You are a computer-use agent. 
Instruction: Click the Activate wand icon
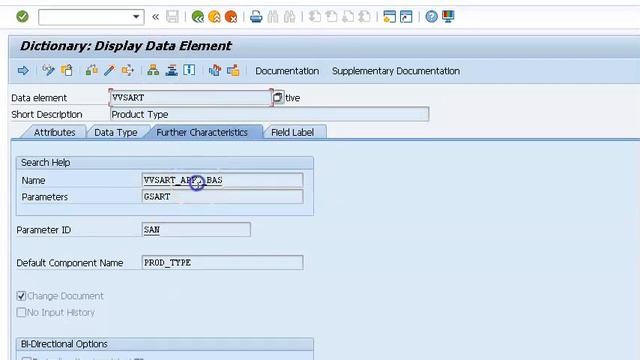tap(109, 71)
